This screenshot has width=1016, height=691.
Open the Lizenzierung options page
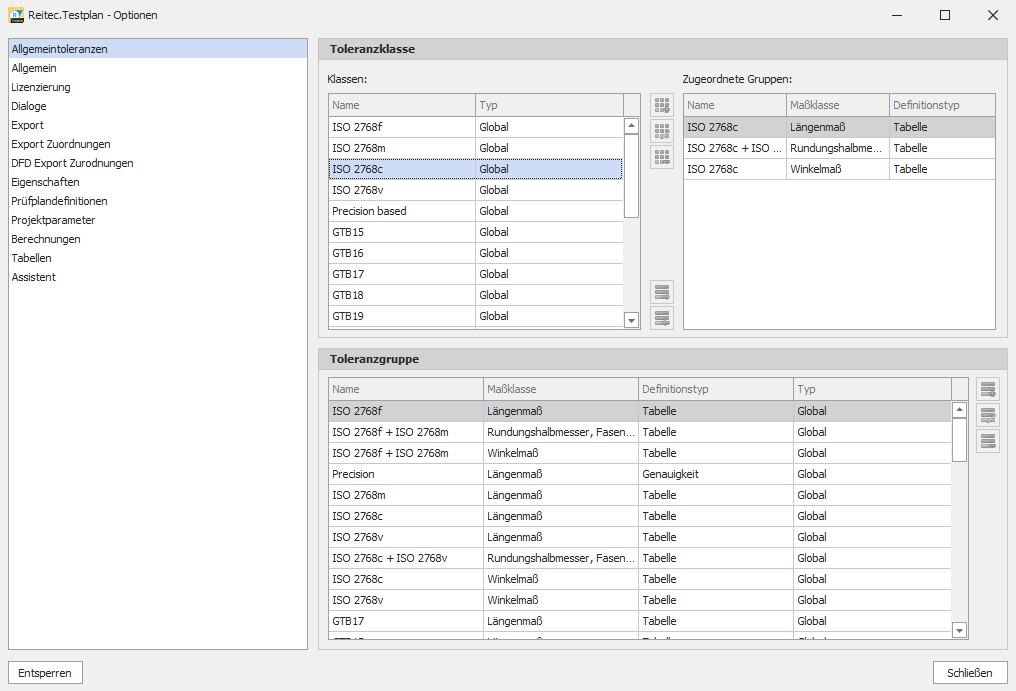(x=41, y=87)
